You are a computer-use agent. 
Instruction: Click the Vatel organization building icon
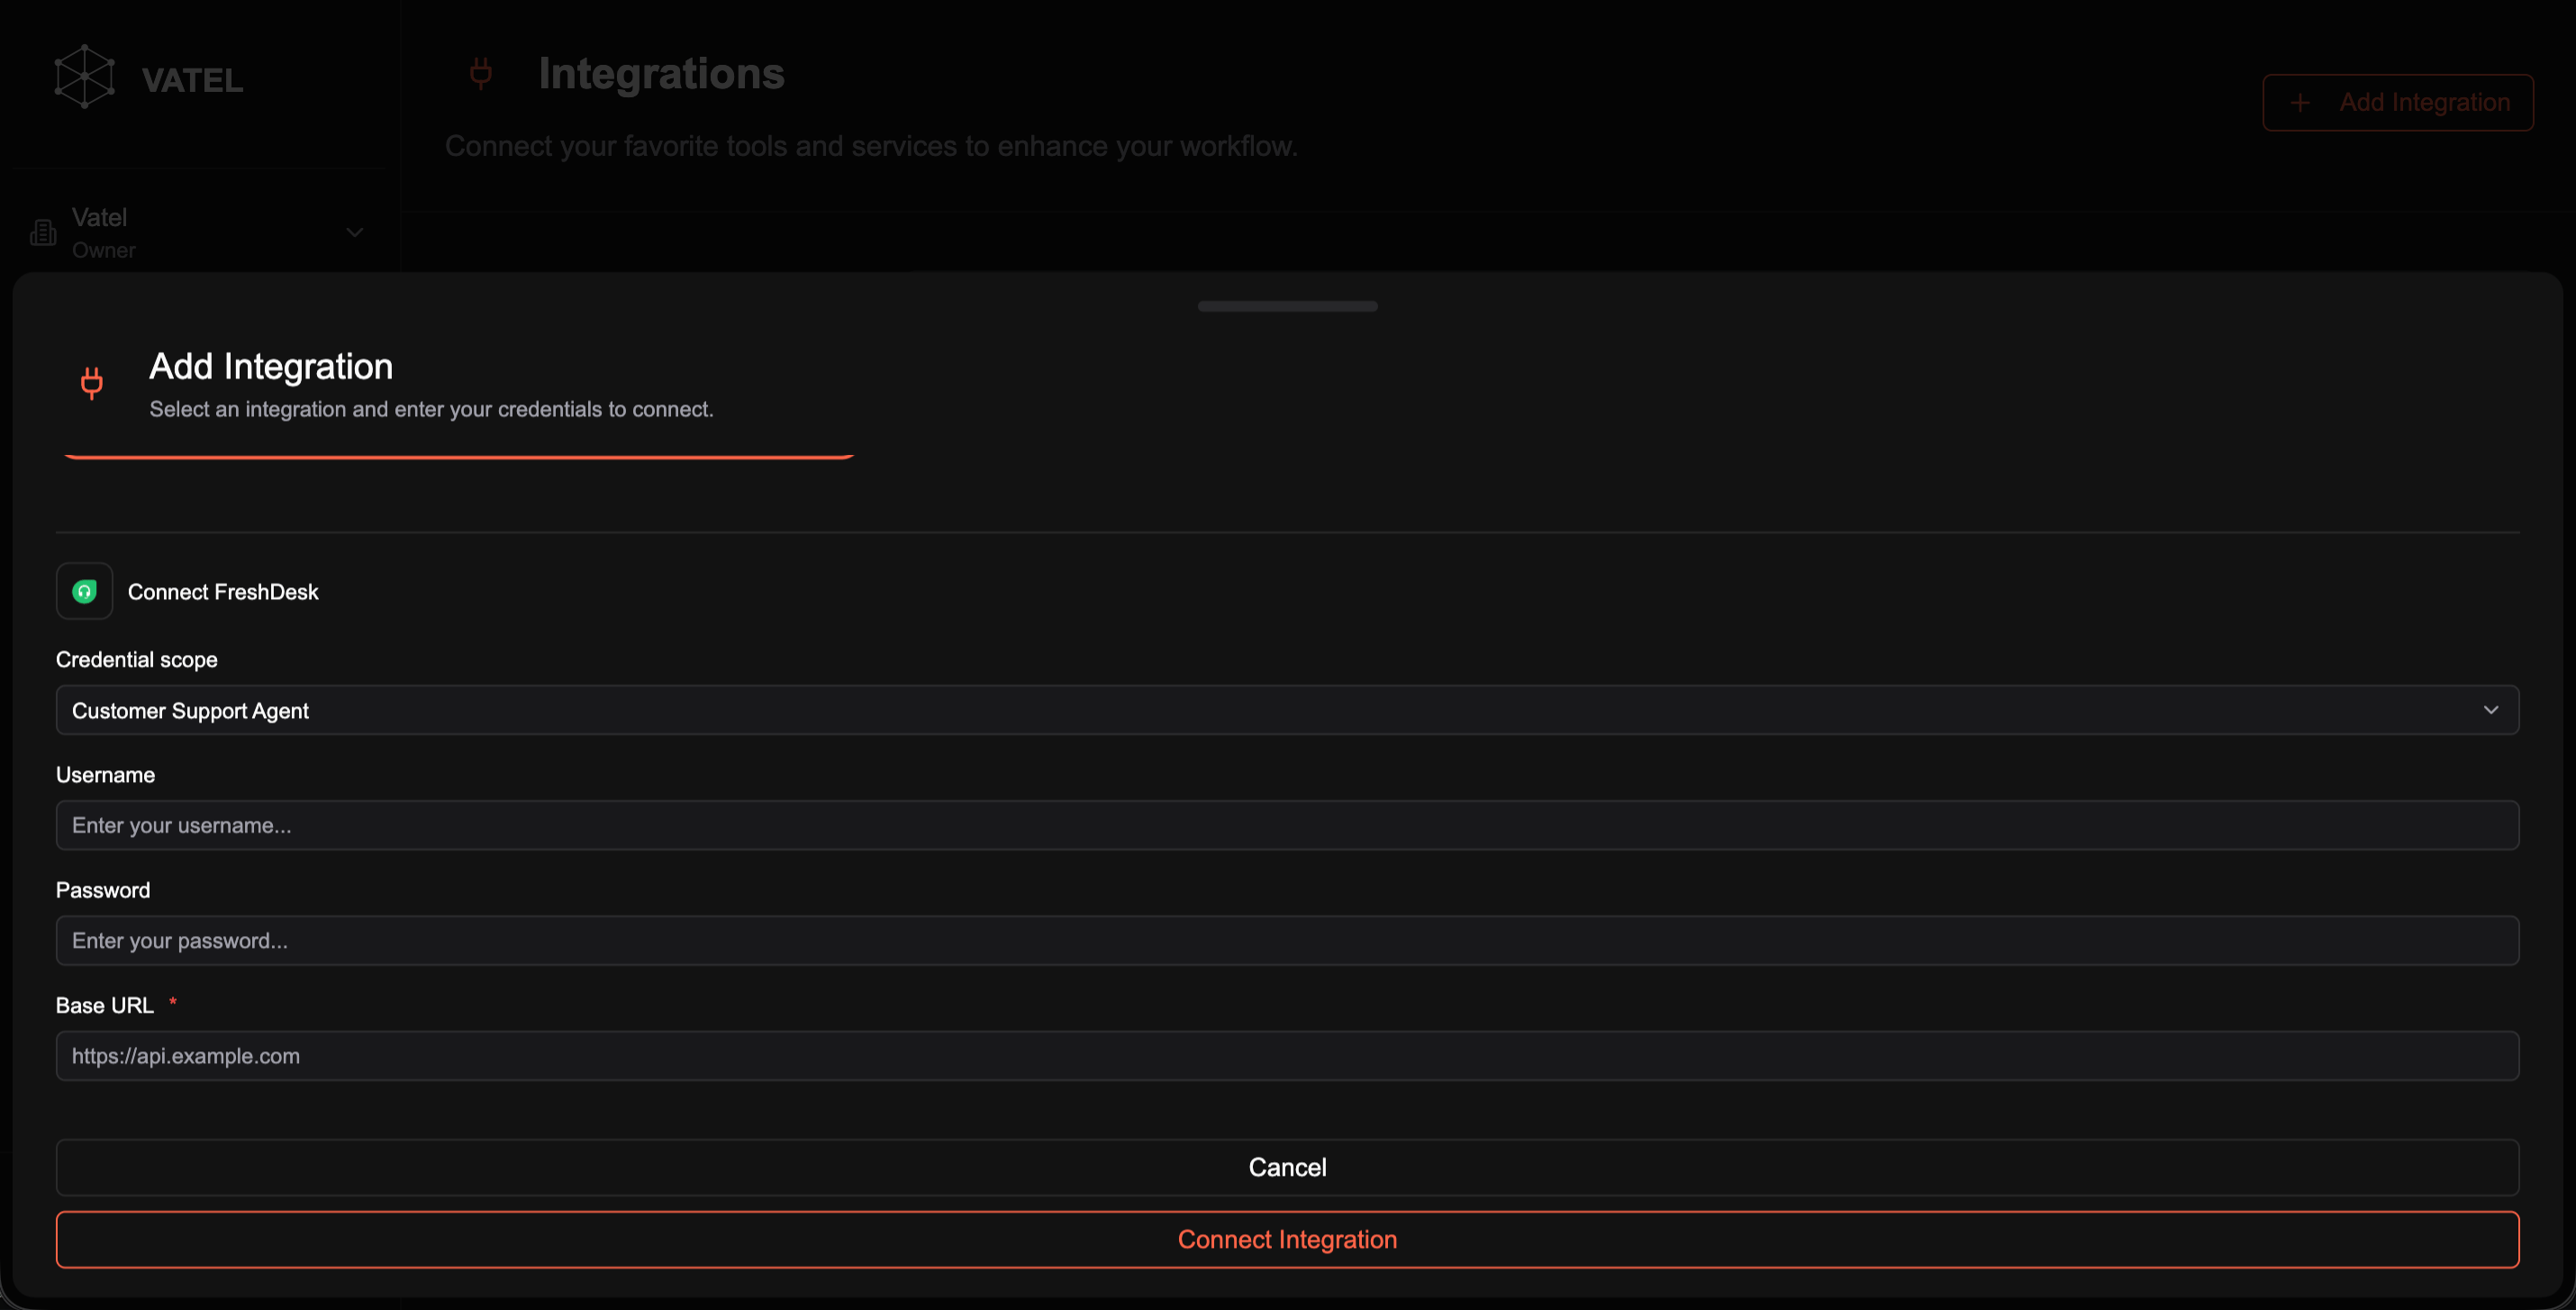tap(43, 233)
